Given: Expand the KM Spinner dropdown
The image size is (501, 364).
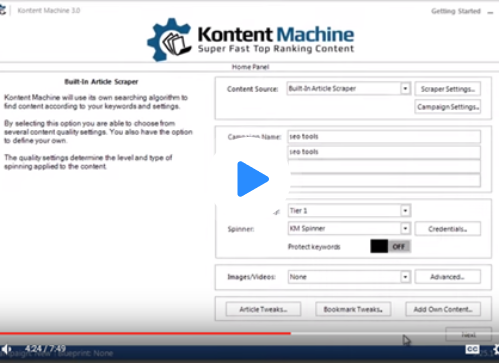Looking at the screenshot, I should [x=349, y=228].
